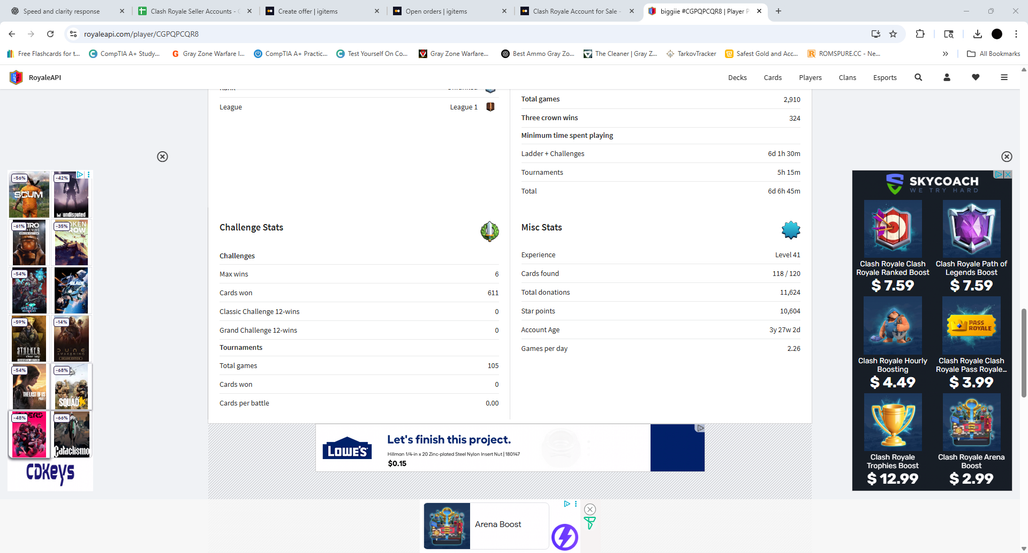Screen dimensions: 1028x553
Task: Open a new browser tab
Action: [778, 11]
